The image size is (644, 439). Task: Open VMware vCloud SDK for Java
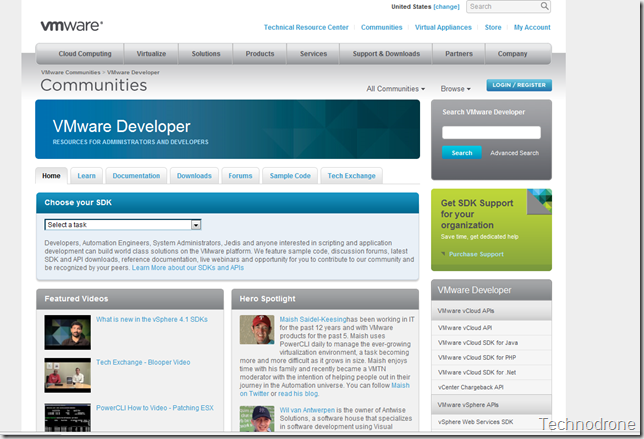478,342
